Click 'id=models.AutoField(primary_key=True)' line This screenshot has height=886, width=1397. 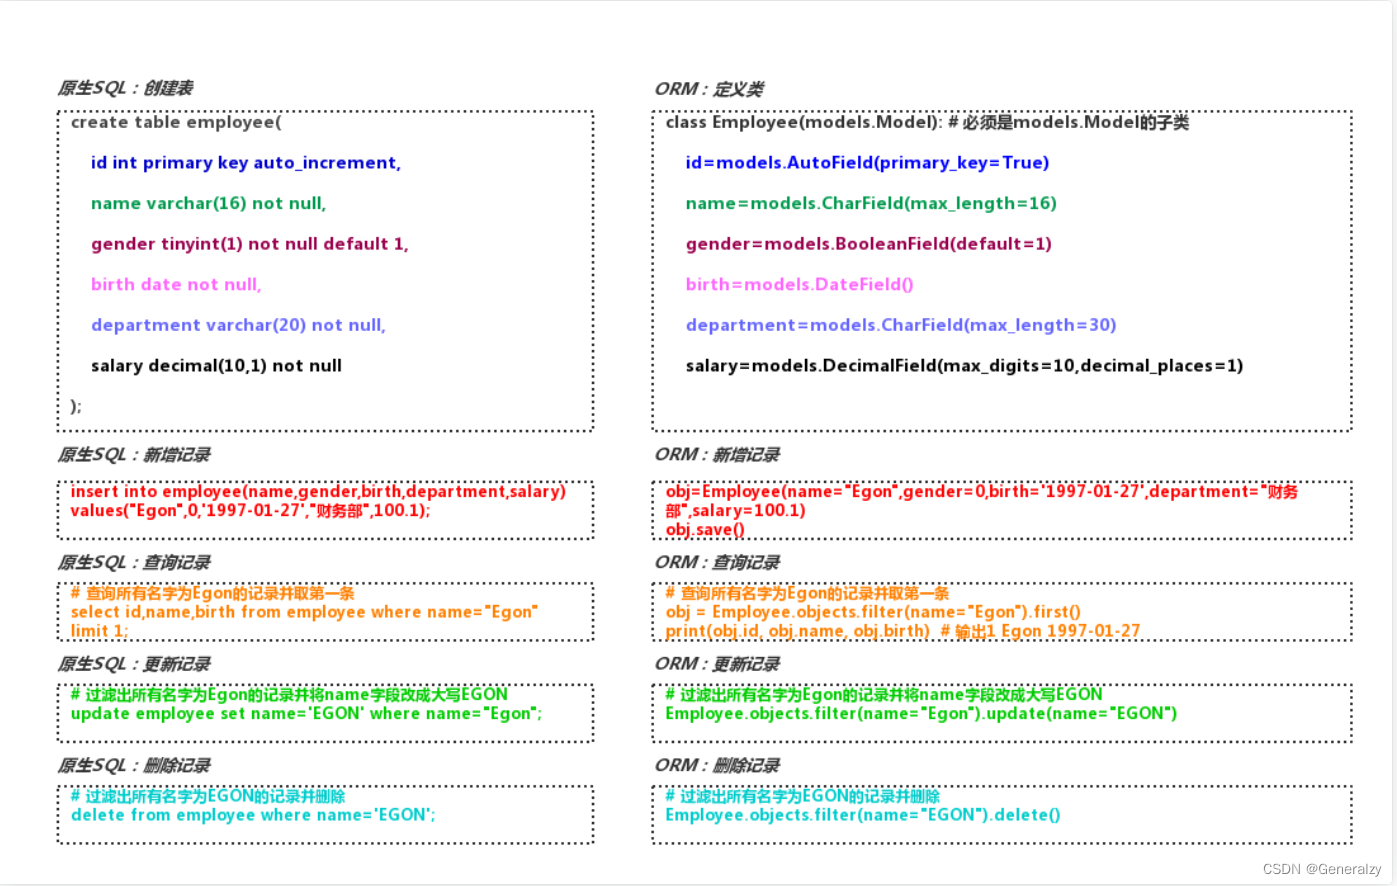point(867,163)
